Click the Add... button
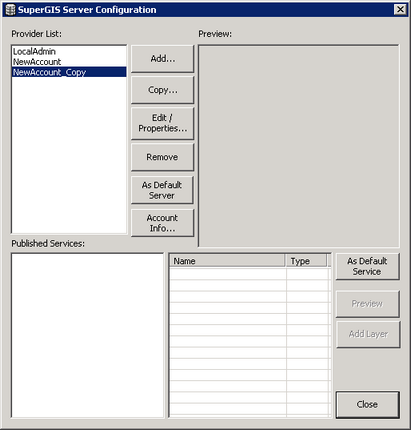411x430 pixels. (x=162, y=59)
